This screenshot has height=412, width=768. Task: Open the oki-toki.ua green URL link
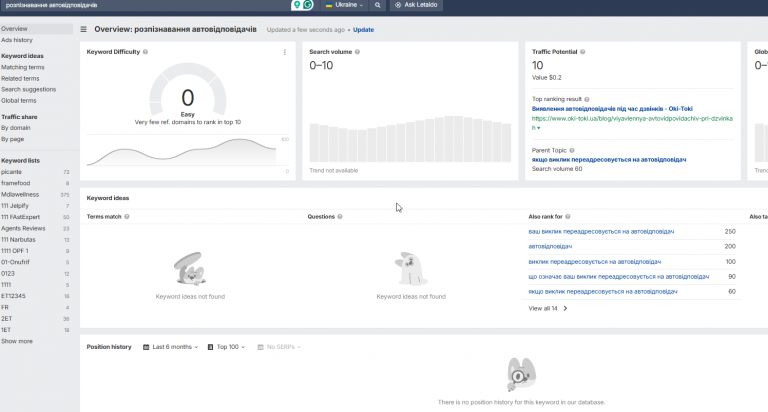[x=632, y=123]
